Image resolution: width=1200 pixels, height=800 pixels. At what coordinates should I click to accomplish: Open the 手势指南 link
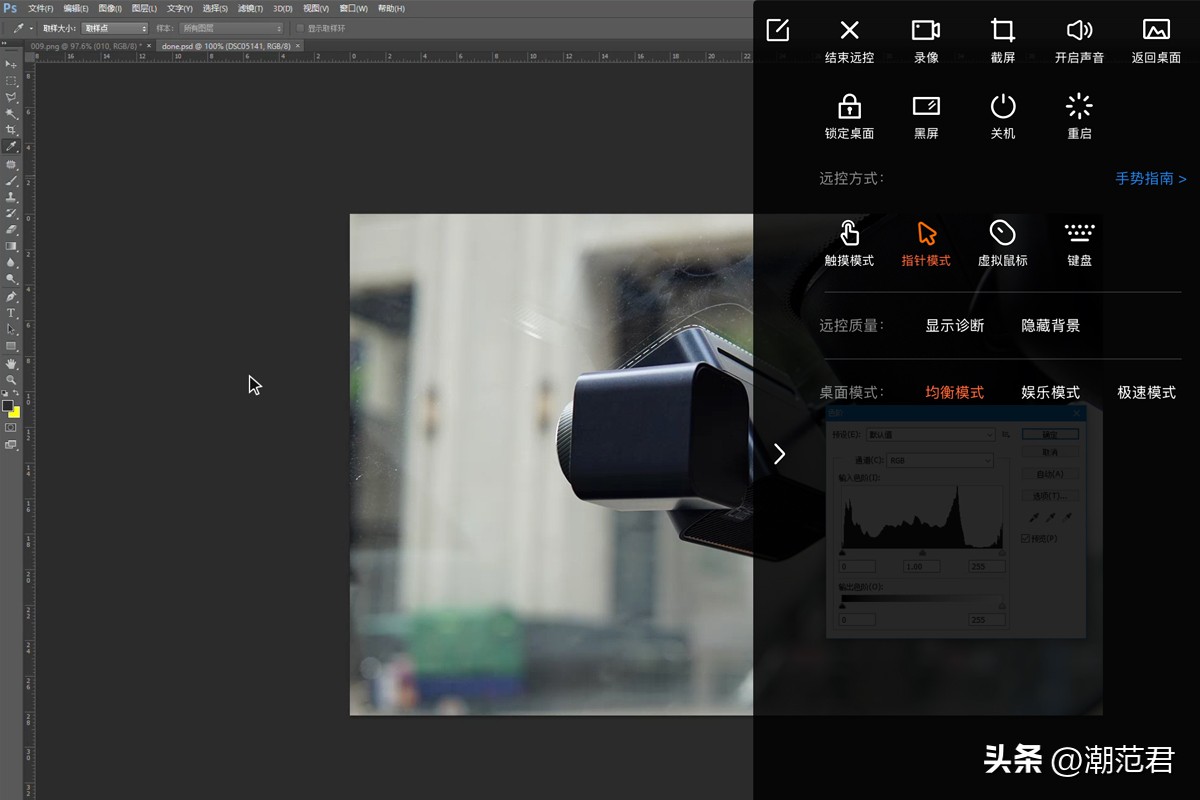click(1148, 178)
